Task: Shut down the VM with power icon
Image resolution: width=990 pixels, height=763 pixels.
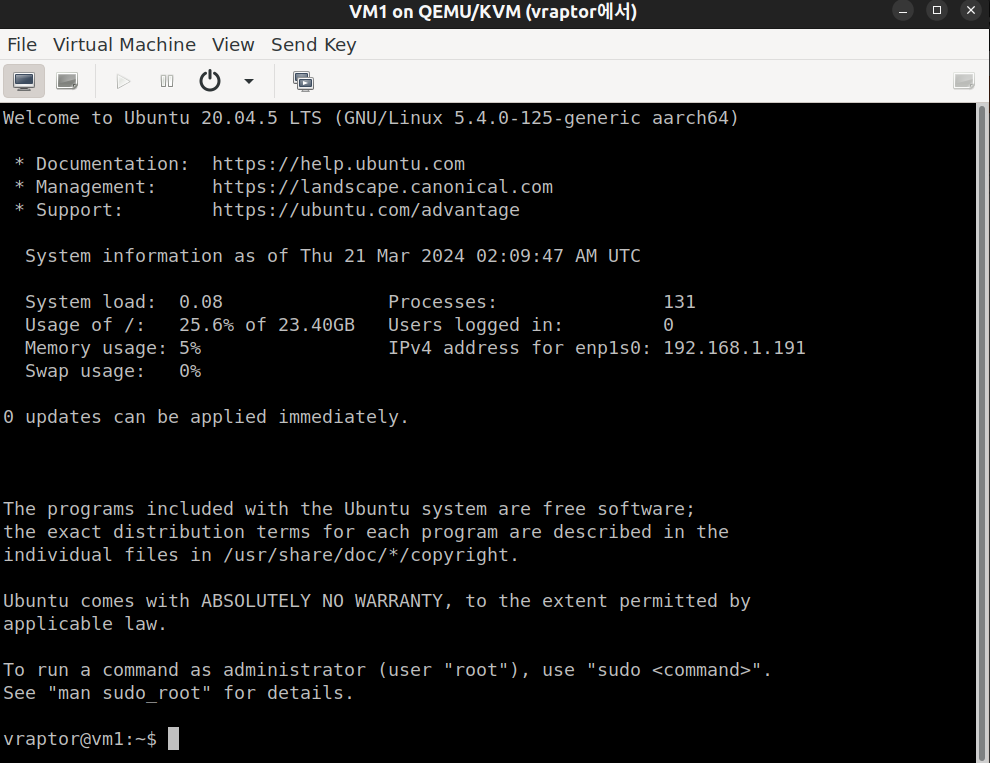Action: 210,81
